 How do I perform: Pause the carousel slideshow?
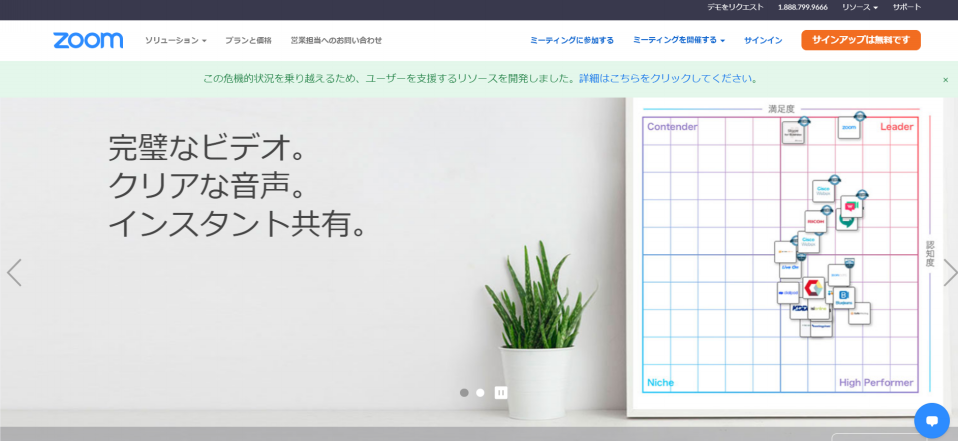click(x=501, y=393)
